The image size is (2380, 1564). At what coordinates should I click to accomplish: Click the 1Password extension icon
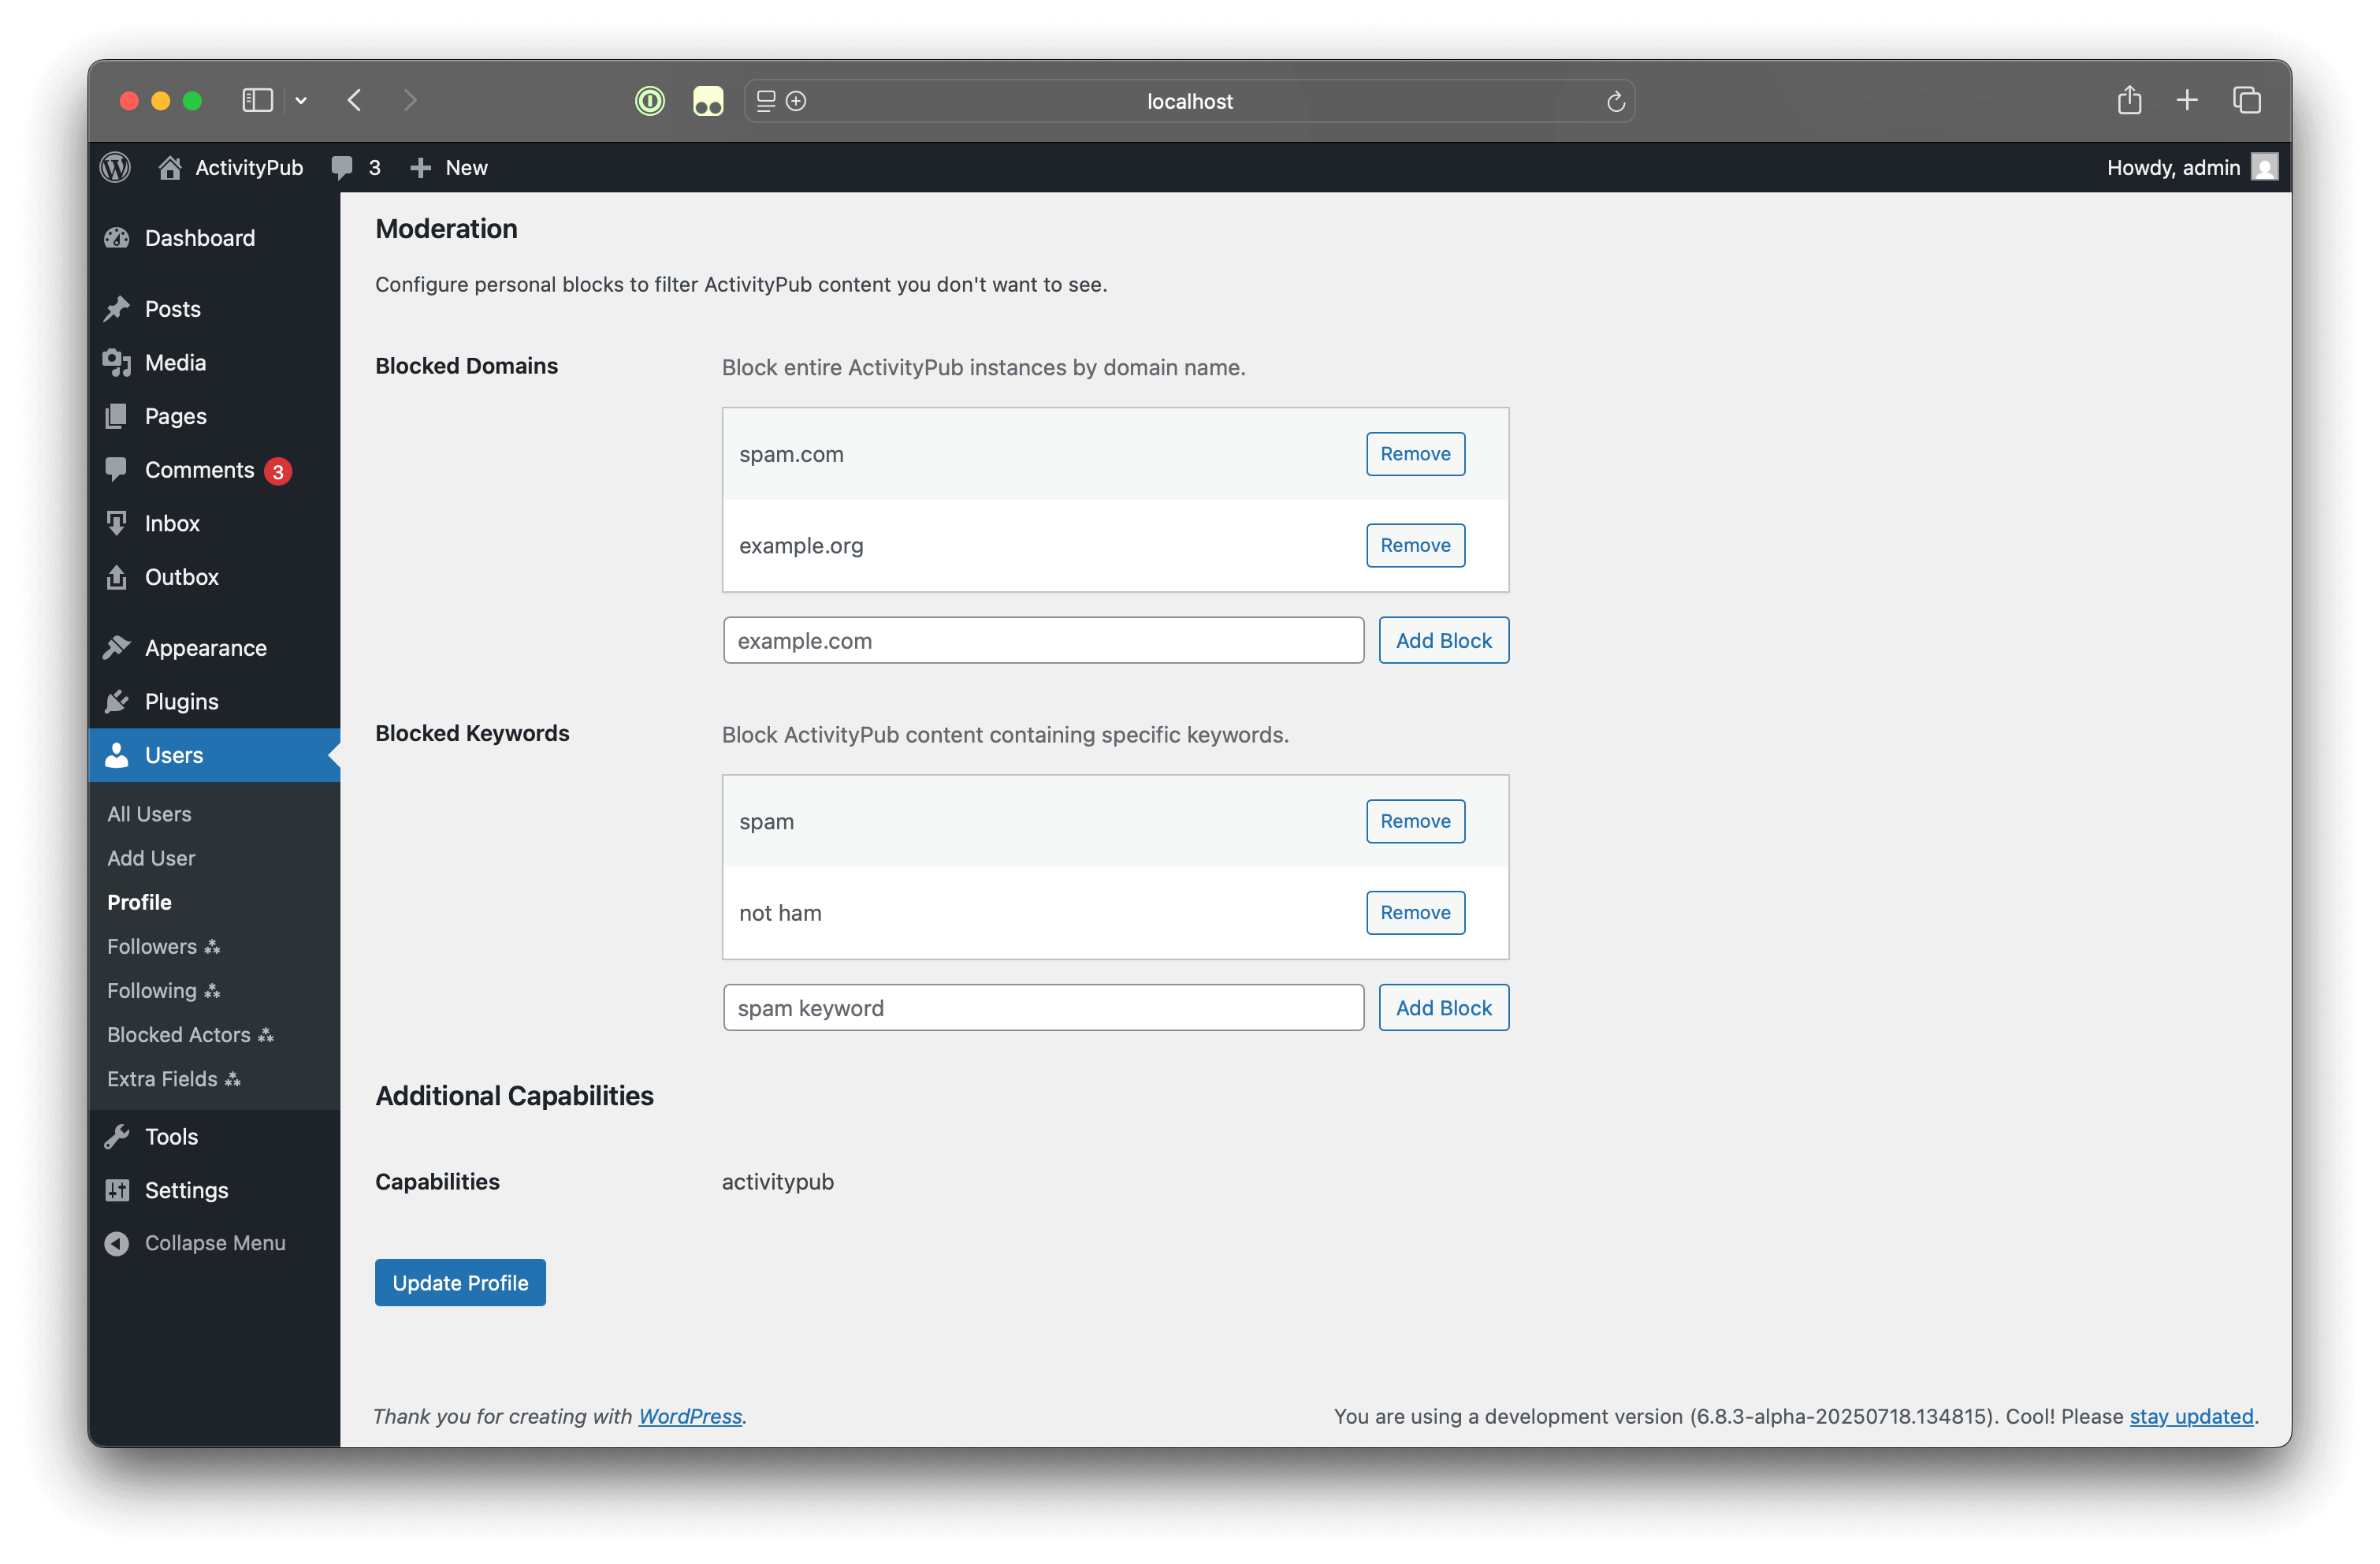(x=650, y=101)
